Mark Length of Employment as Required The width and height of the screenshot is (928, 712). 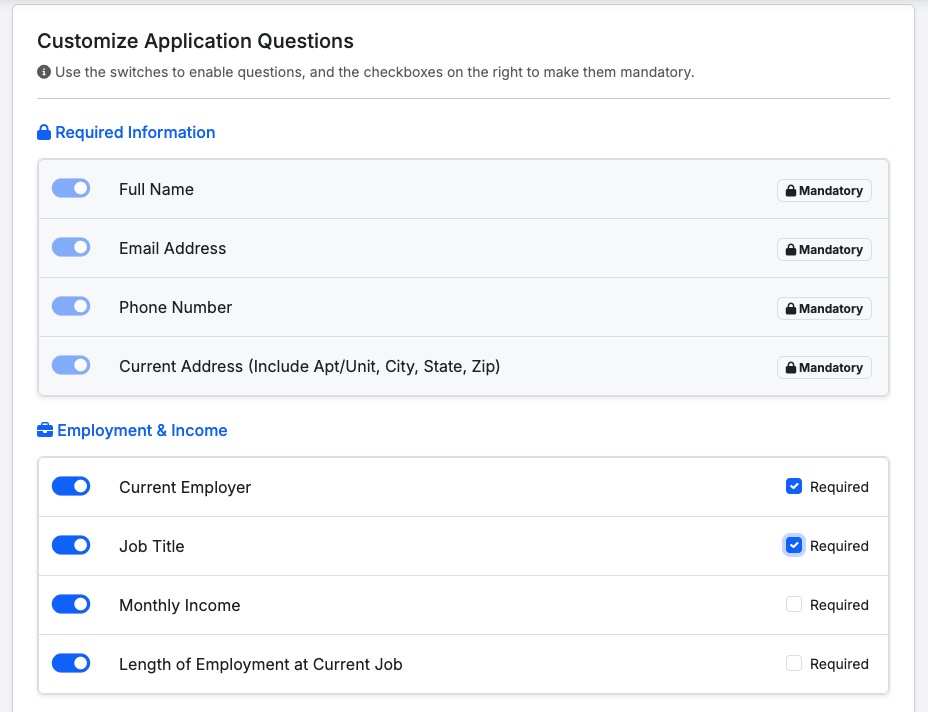pyautogui.click(x=794, y=664)
